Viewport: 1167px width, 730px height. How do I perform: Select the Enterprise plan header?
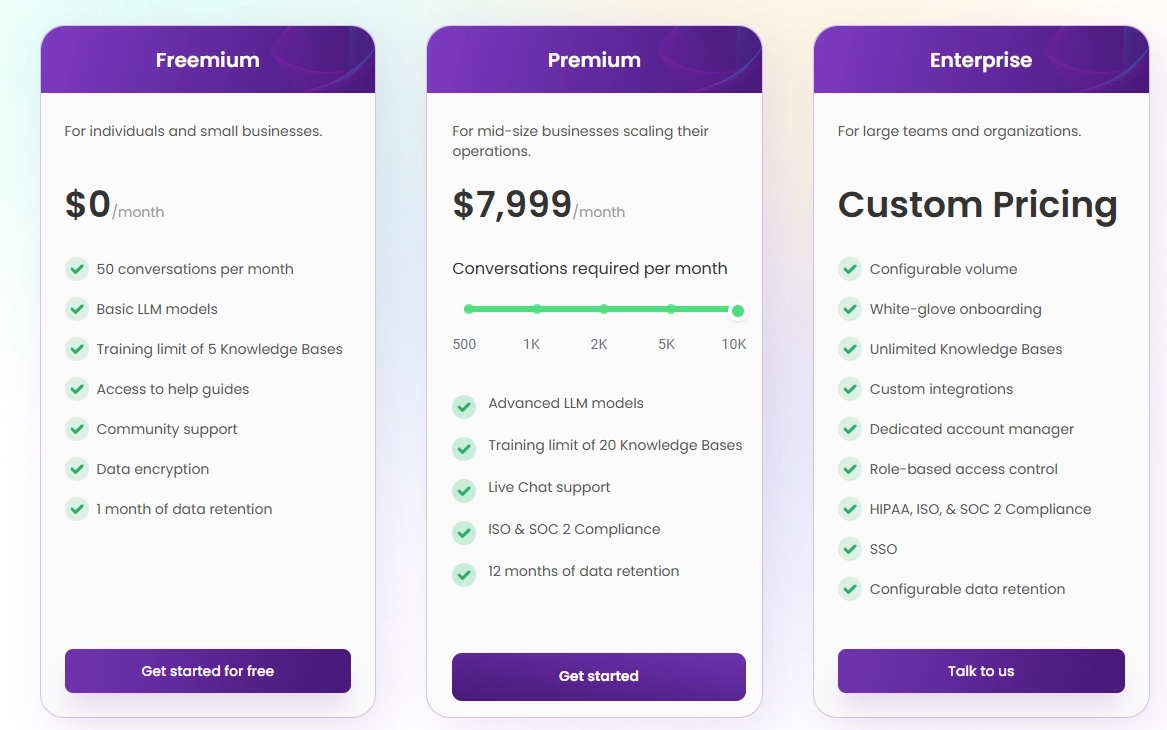[x=981, y=60]
